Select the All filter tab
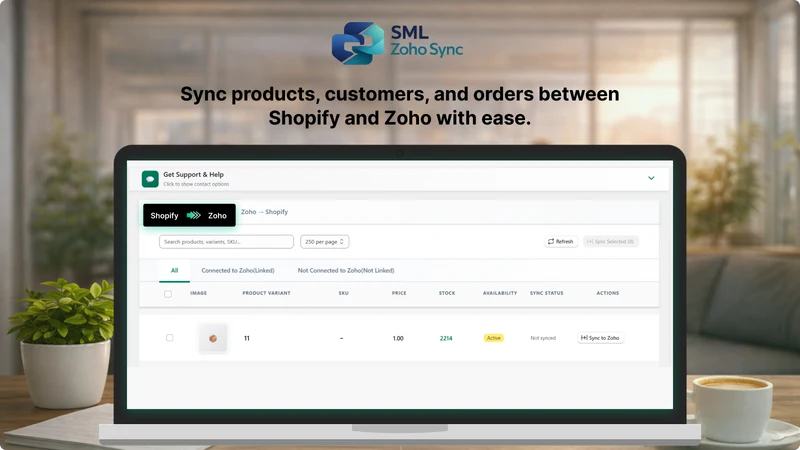Viewport: 800px width, 450px height. coord(174,270)
